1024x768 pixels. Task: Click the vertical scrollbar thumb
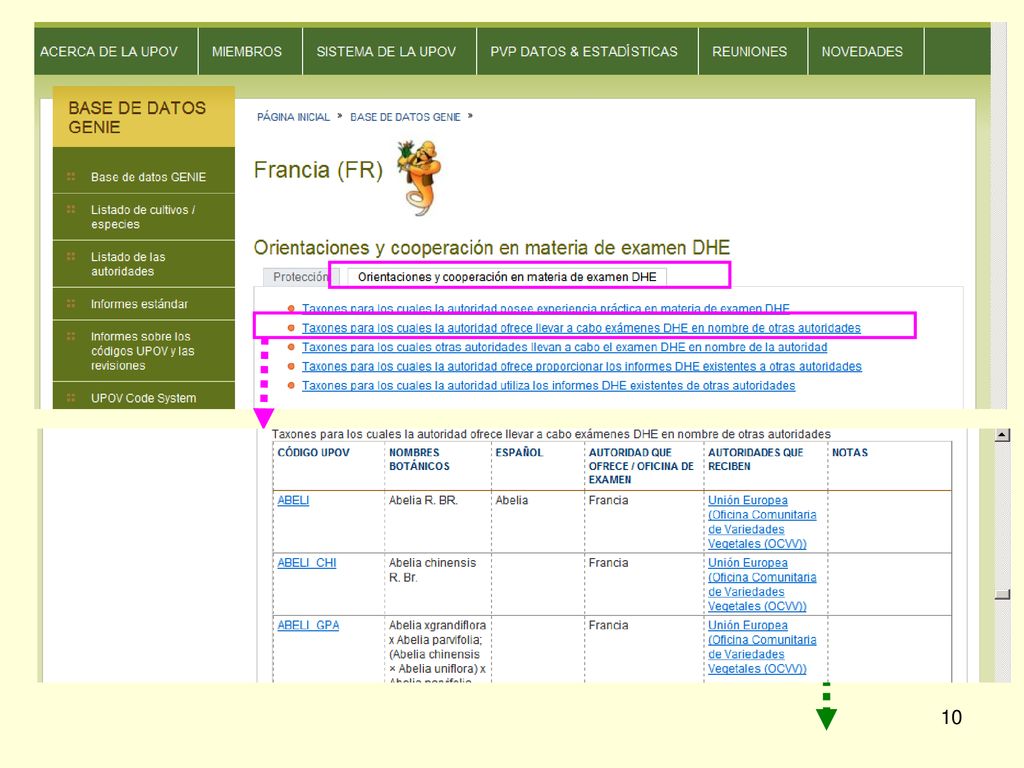coord(1002,594)
